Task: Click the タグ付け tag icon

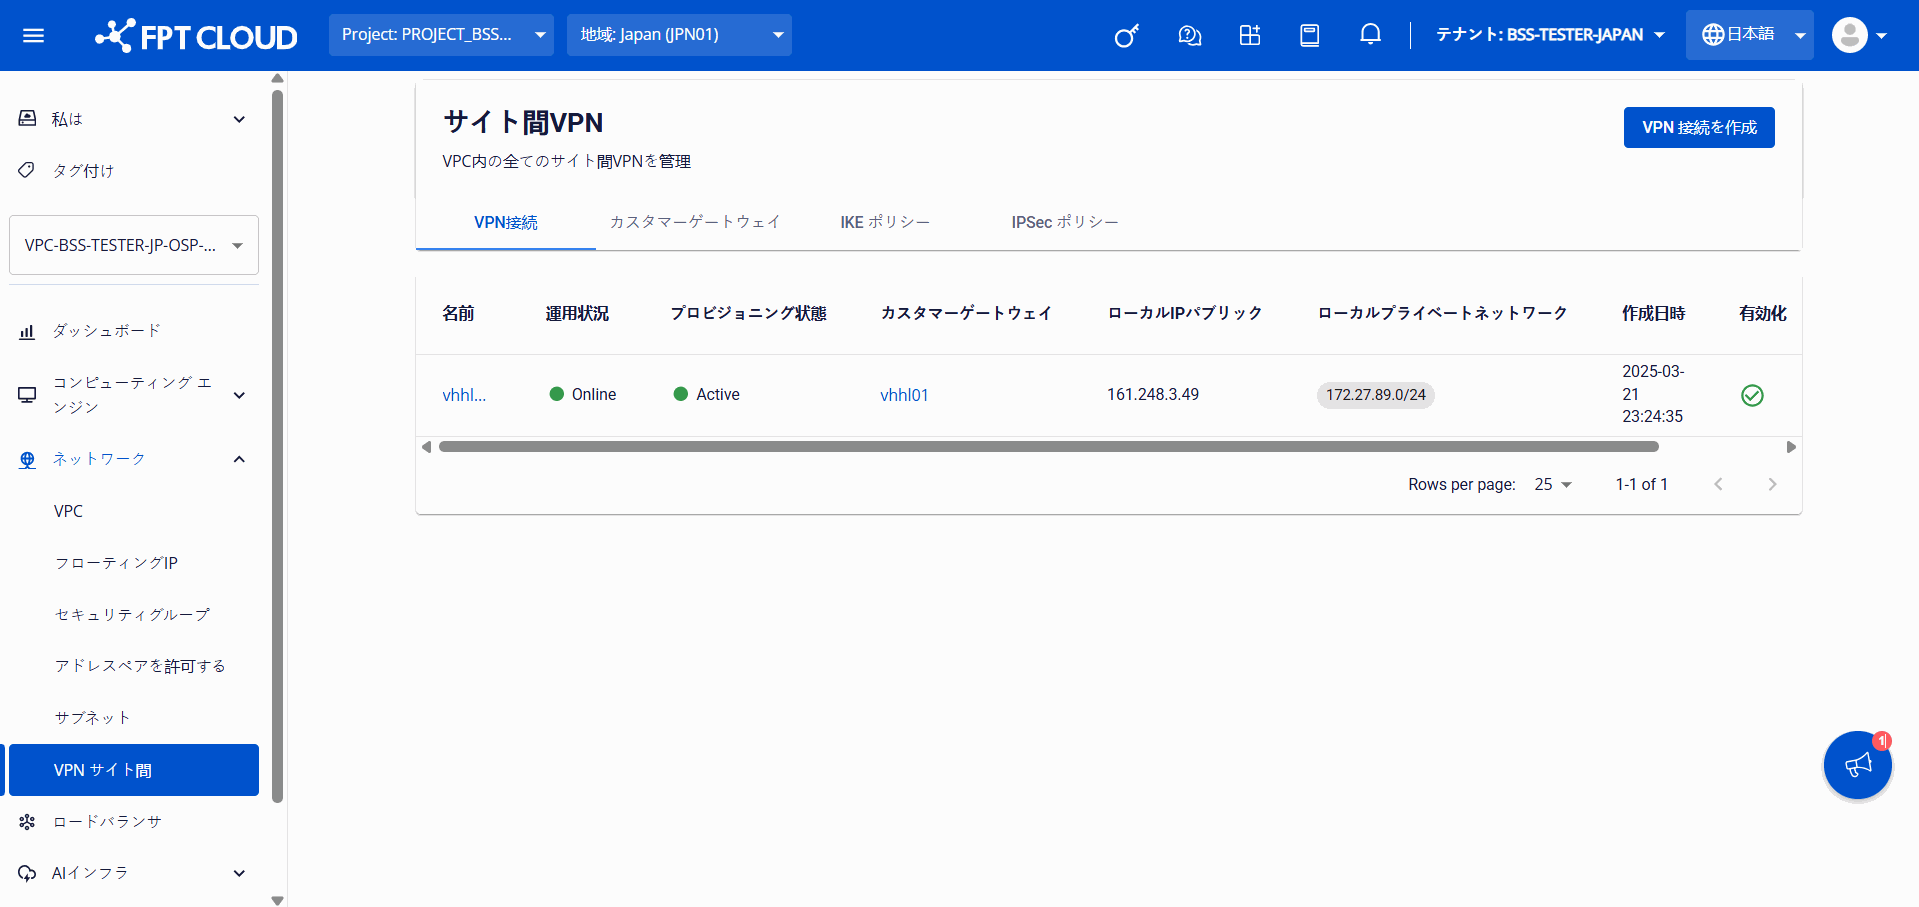Action: click(x=27, y=170)
